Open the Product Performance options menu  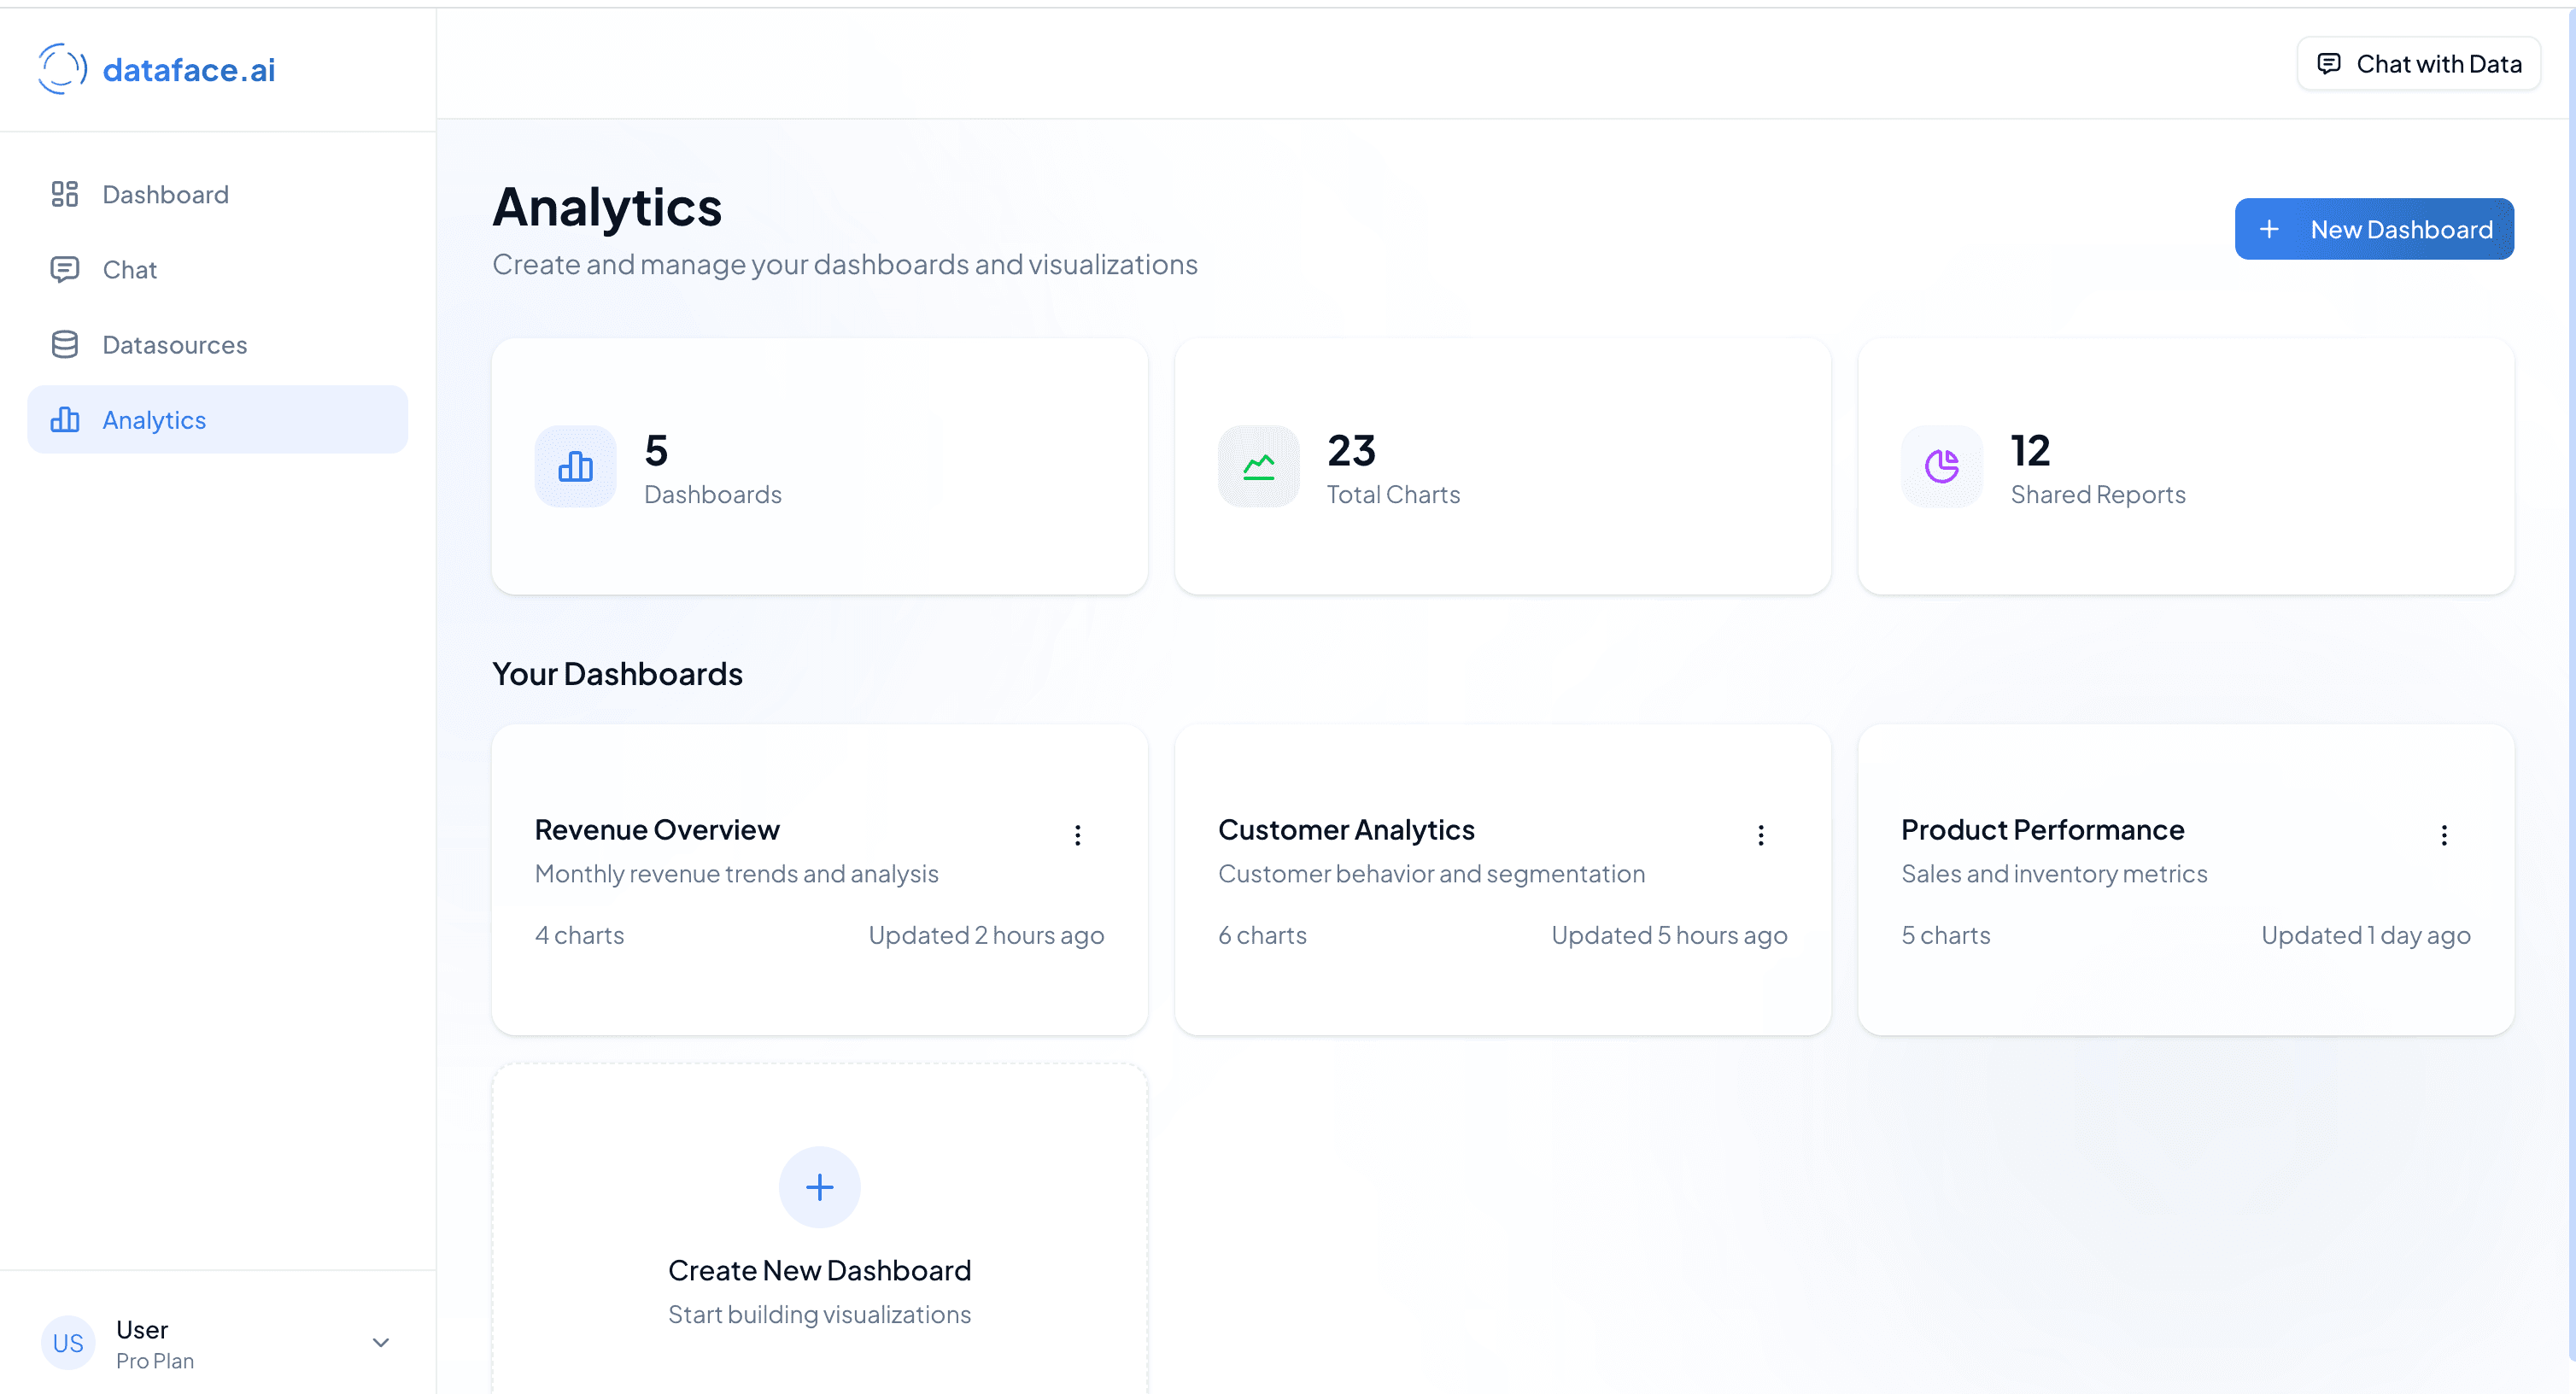[x=2445, y=835]
